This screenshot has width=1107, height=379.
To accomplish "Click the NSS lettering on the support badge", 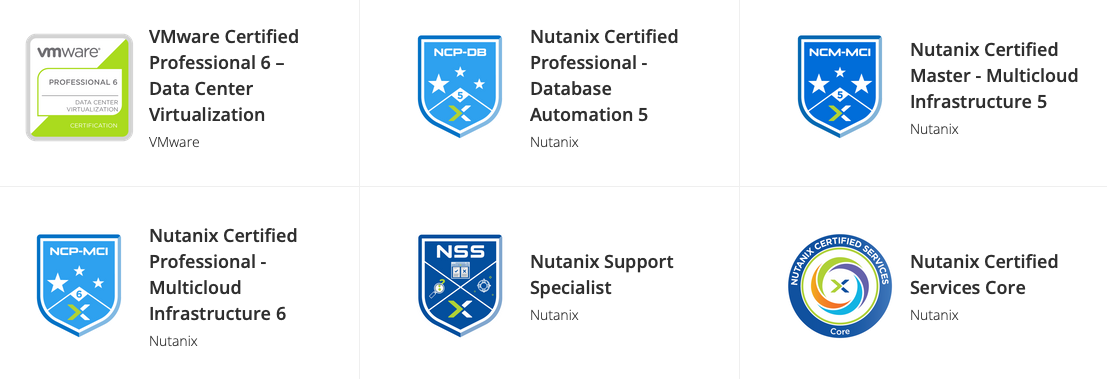I will [460, 251].
